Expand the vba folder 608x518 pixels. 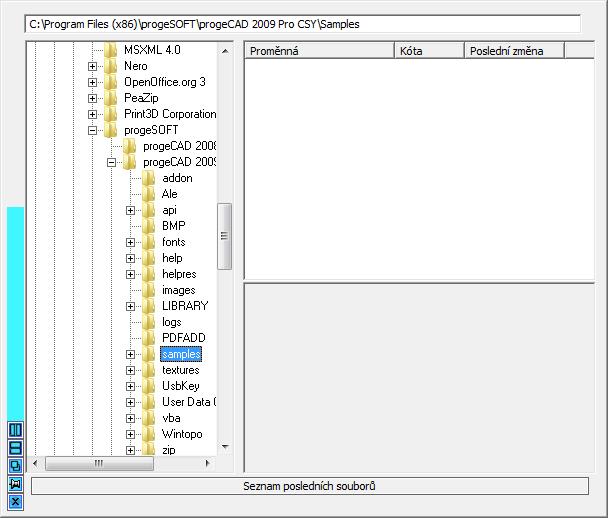130,418
